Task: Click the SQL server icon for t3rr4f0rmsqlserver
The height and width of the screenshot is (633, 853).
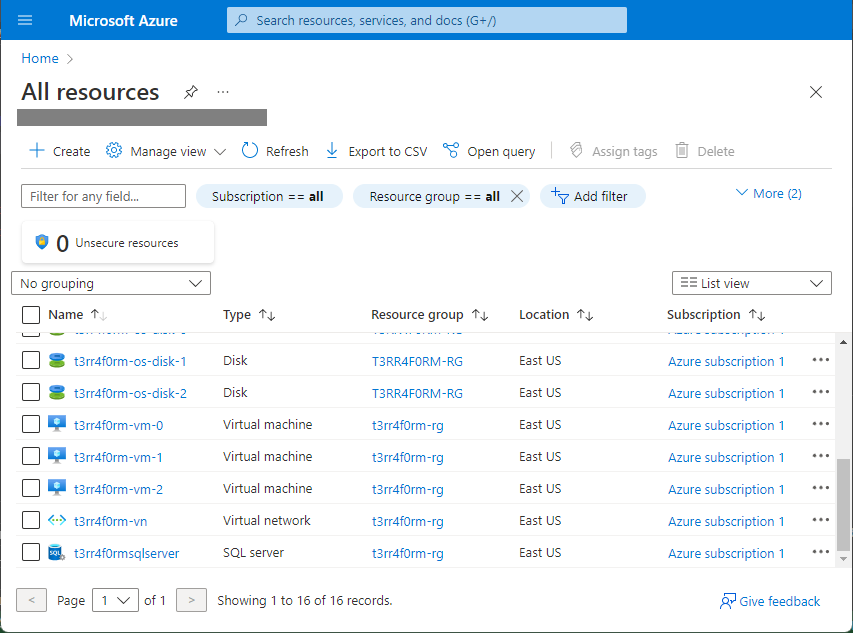Action: (57, 553)
